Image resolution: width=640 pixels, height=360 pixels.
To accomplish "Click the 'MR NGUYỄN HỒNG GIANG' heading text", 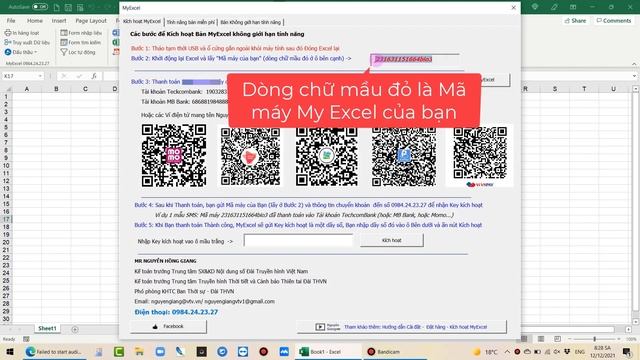I will pos(165,260).
